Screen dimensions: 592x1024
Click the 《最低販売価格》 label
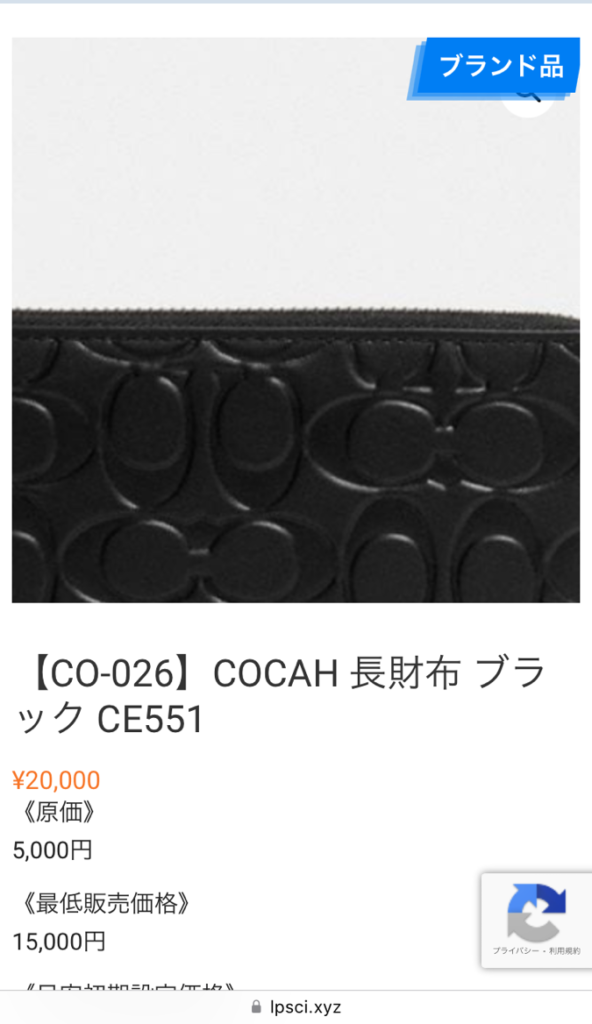click(x=105, y=904)
